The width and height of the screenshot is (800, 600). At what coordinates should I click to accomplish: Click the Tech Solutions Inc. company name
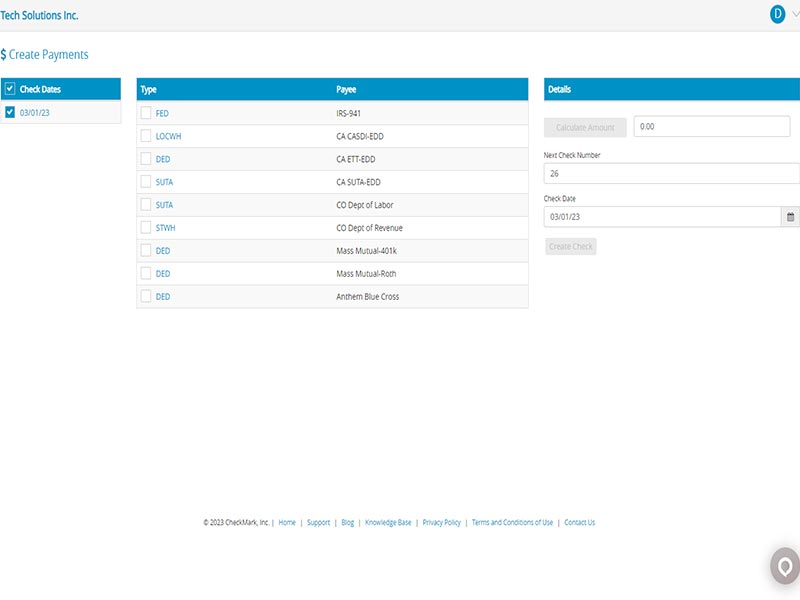(39, 15)
